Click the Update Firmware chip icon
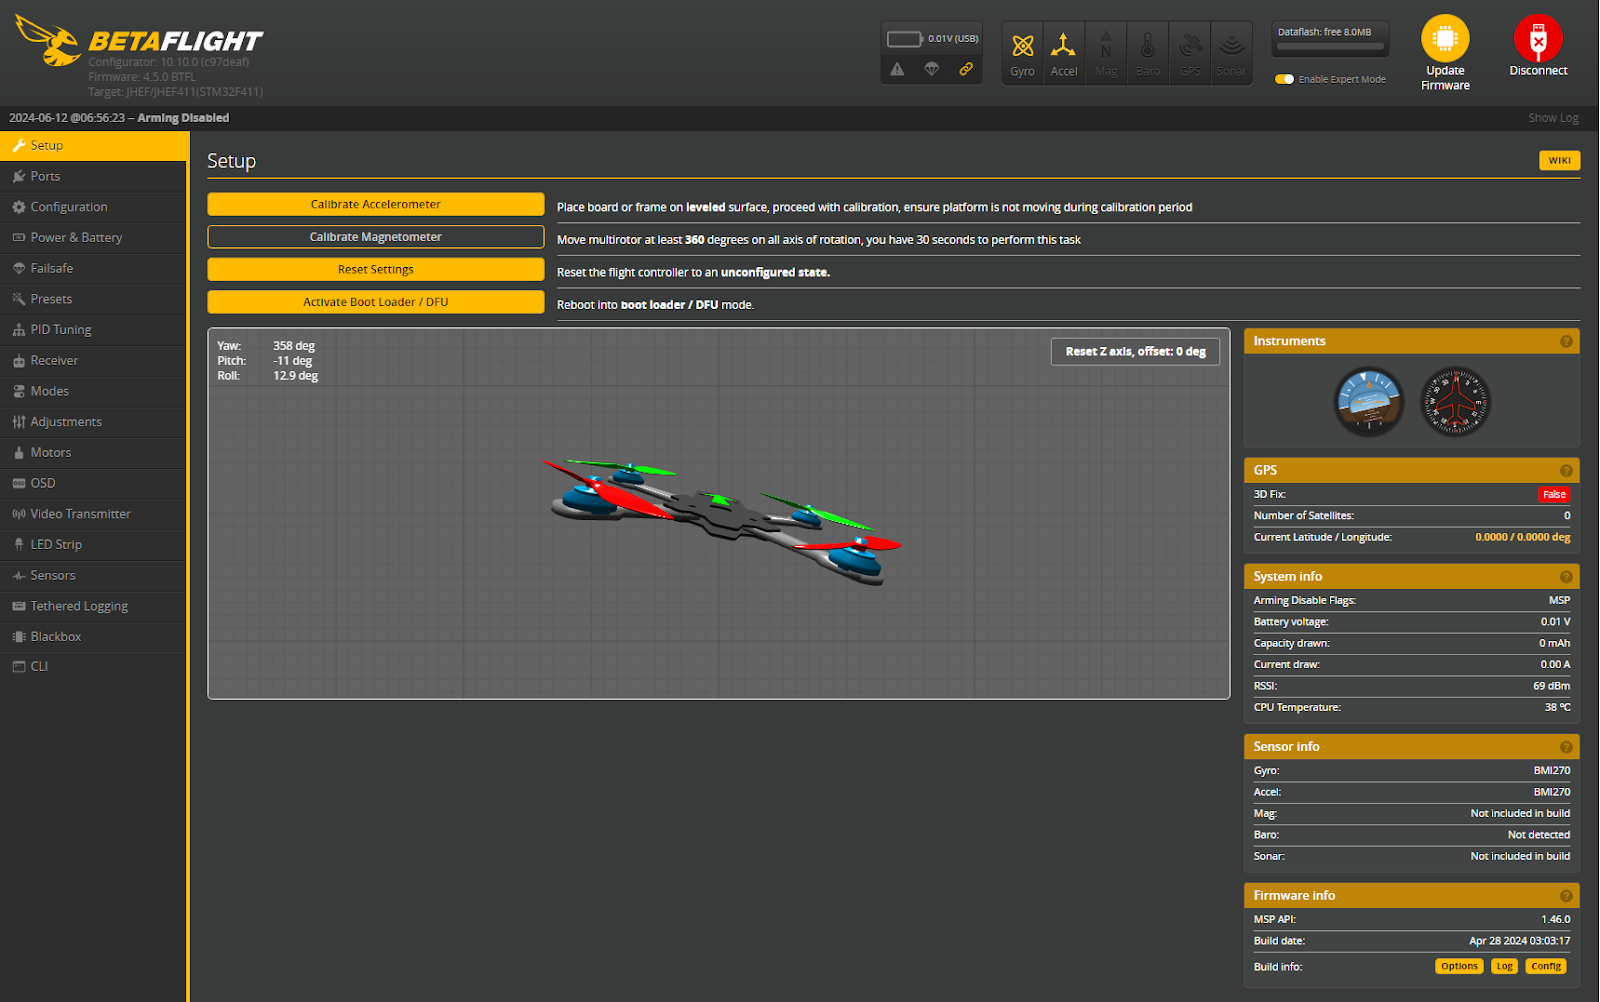Image resolution: width=1600 pixels, height=1002 pixels. 1445,38
